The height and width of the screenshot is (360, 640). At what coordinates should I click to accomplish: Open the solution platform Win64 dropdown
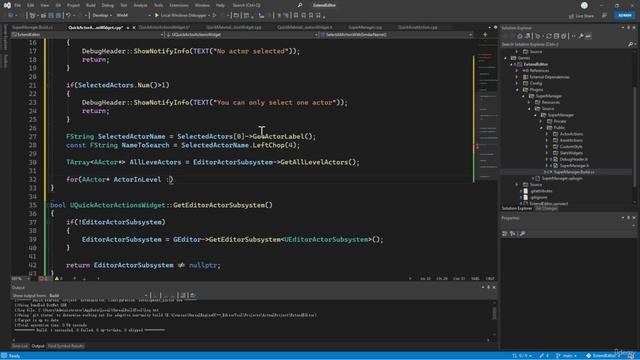[133, 16]
